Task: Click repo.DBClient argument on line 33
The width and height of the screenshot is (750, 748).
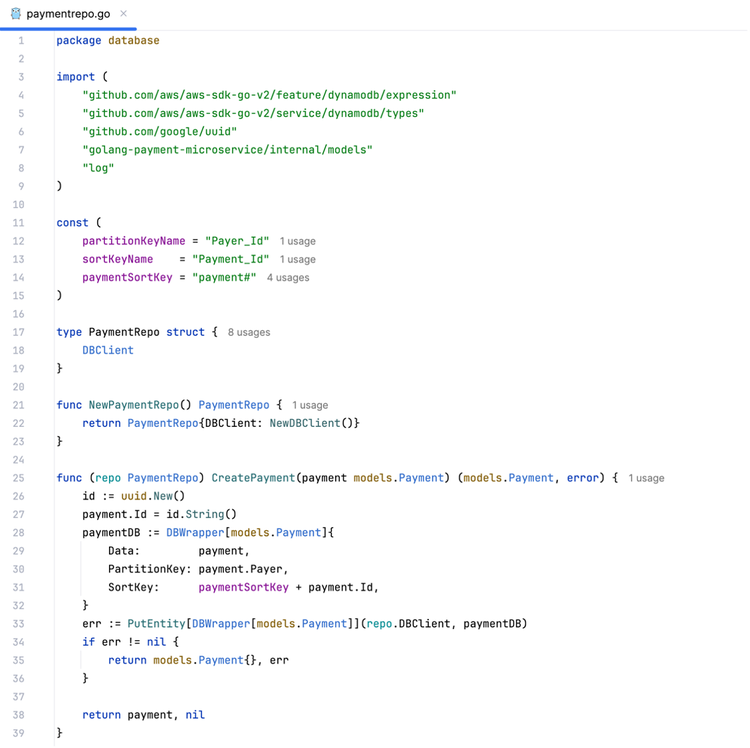Action: [408, 624]
